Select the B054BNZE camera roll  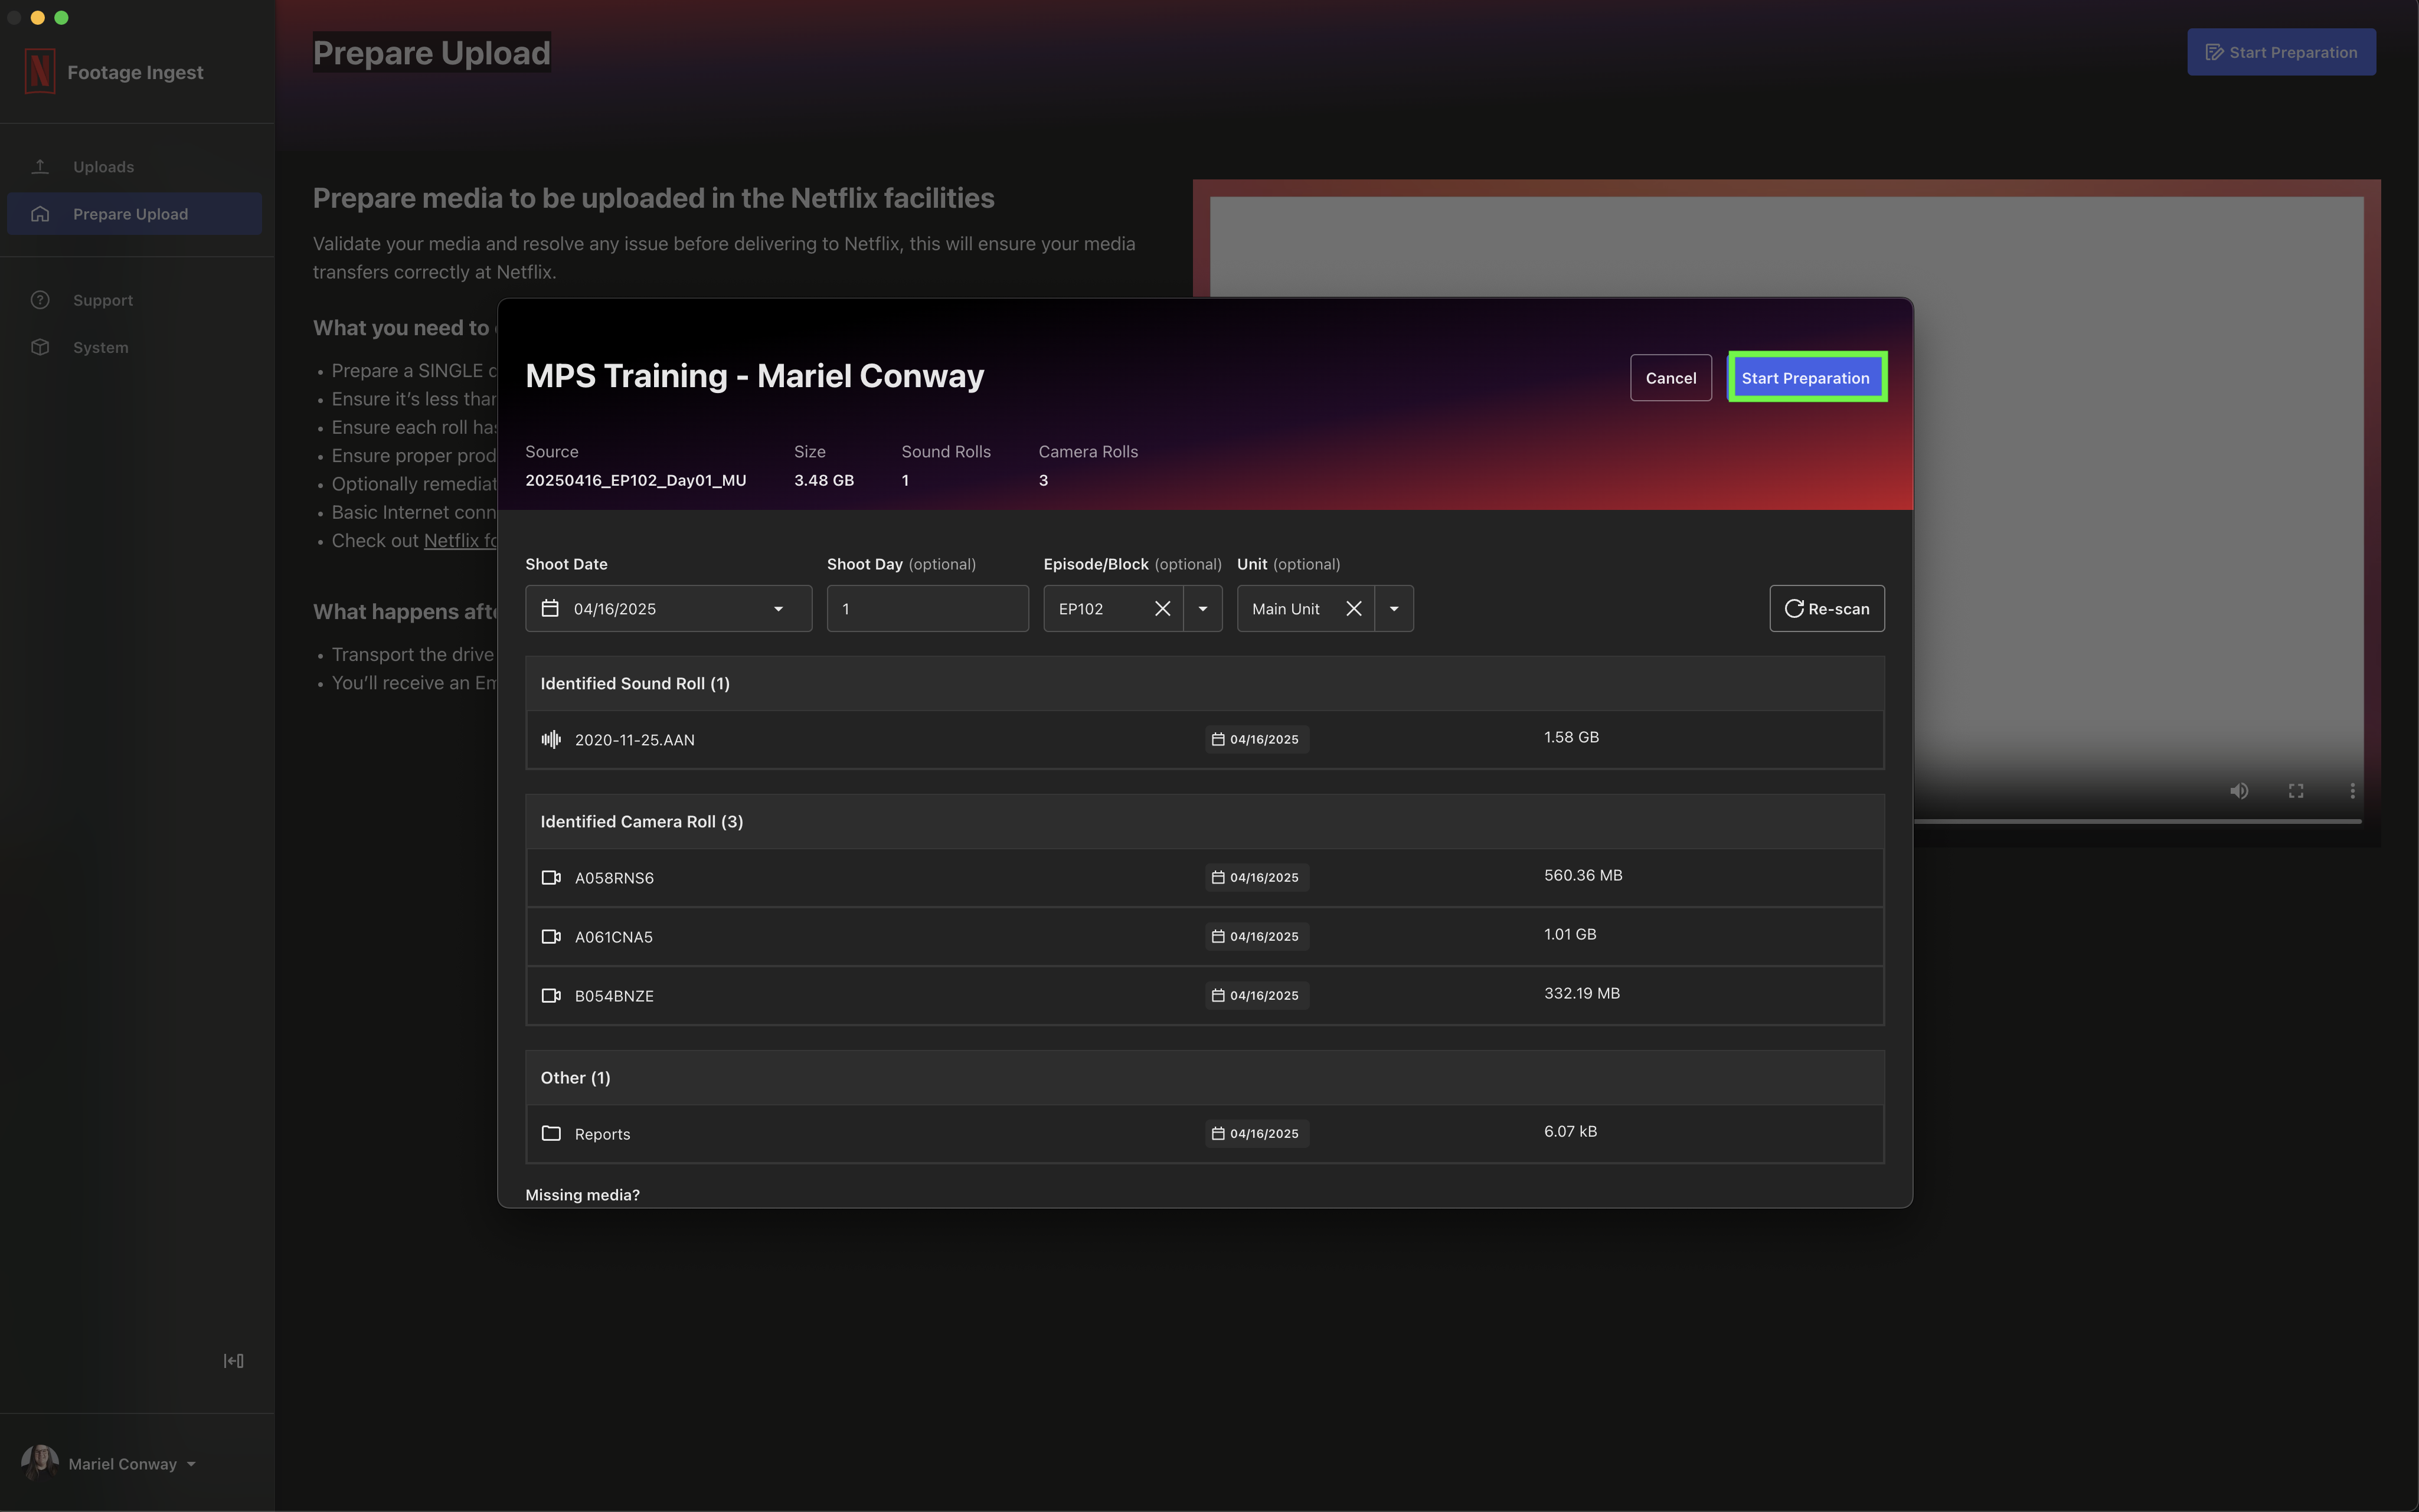tap(1204, 995)
